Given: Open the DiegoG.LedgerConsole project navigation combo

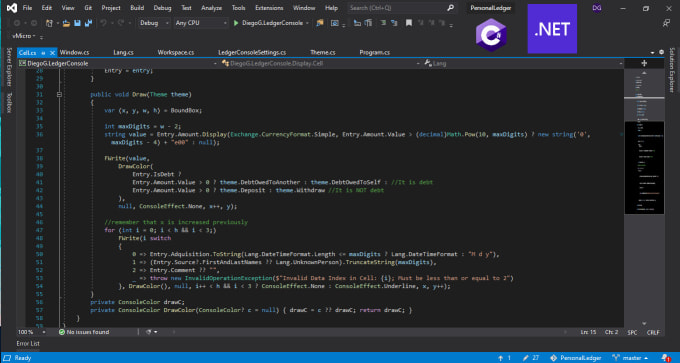Looking at the screenshot, I should [x=118, y=63].
